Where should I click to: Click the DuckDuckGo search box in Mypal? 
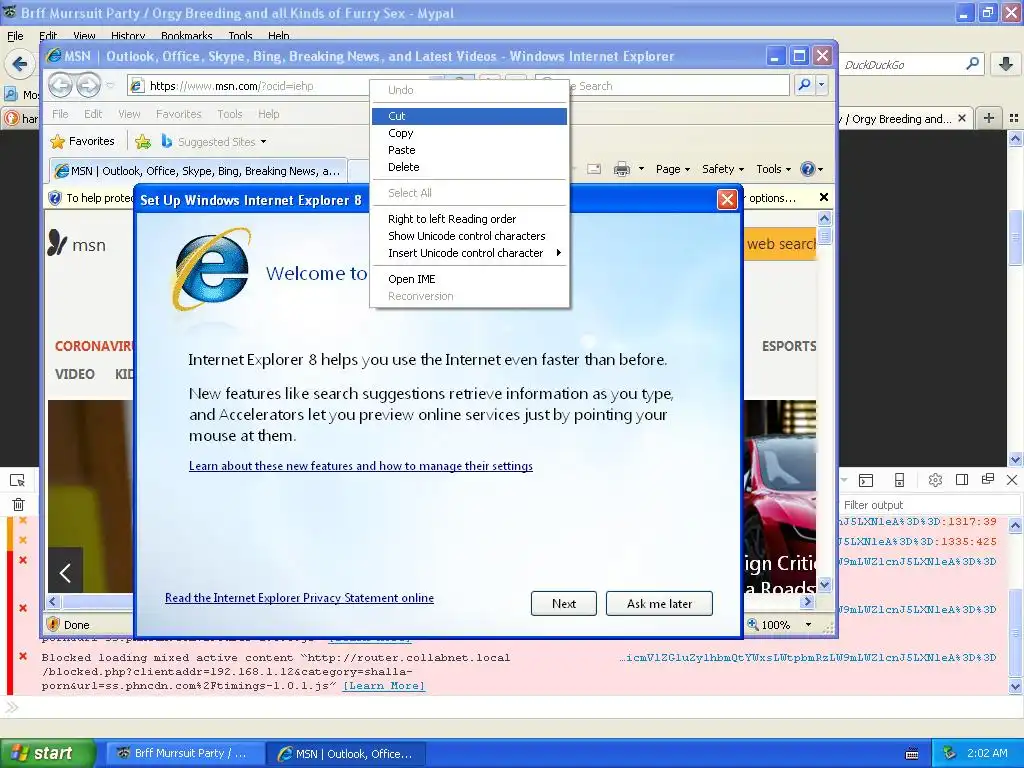pos(903,64)
